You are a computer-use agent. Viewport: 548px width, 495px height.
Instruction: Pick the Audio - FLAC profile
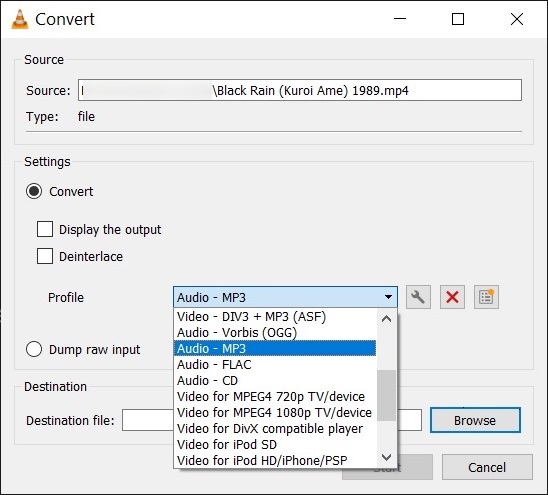click(275, 364)
